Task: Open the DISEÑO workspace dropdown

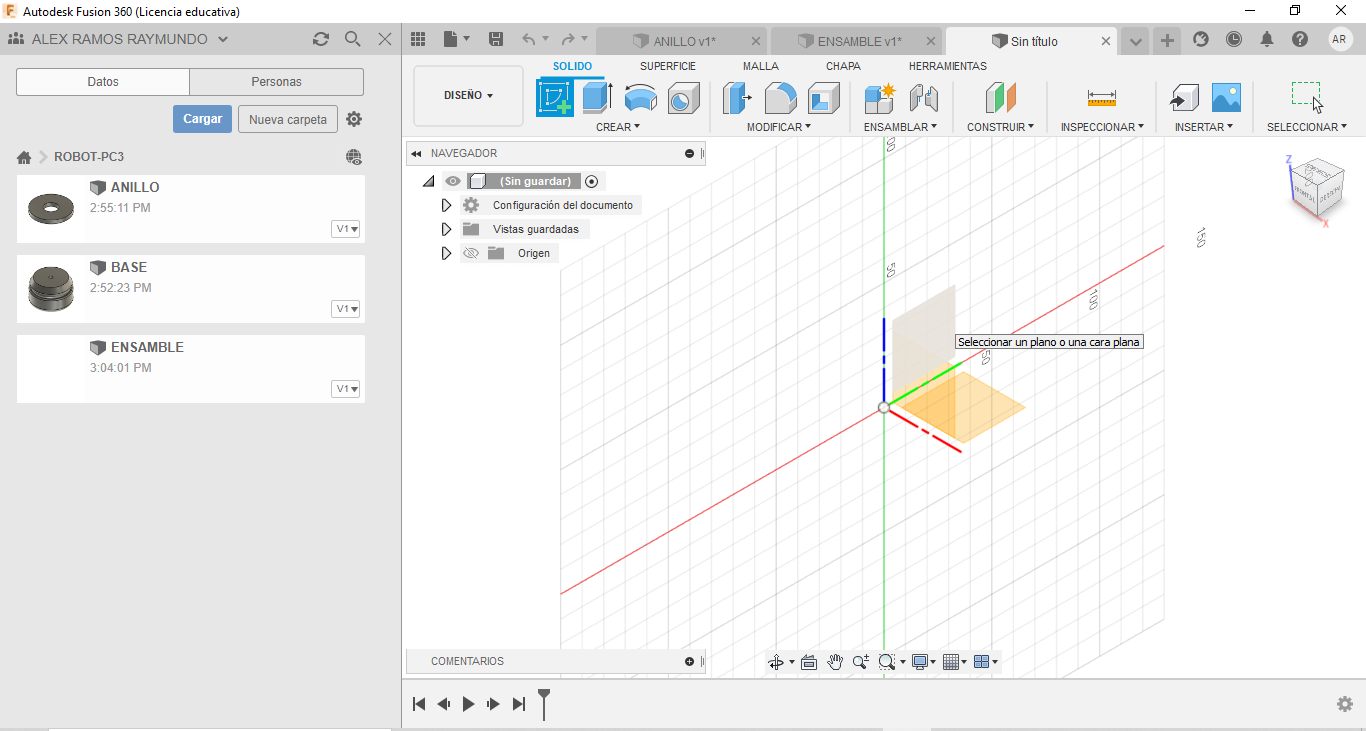Action: click(468, 96)
